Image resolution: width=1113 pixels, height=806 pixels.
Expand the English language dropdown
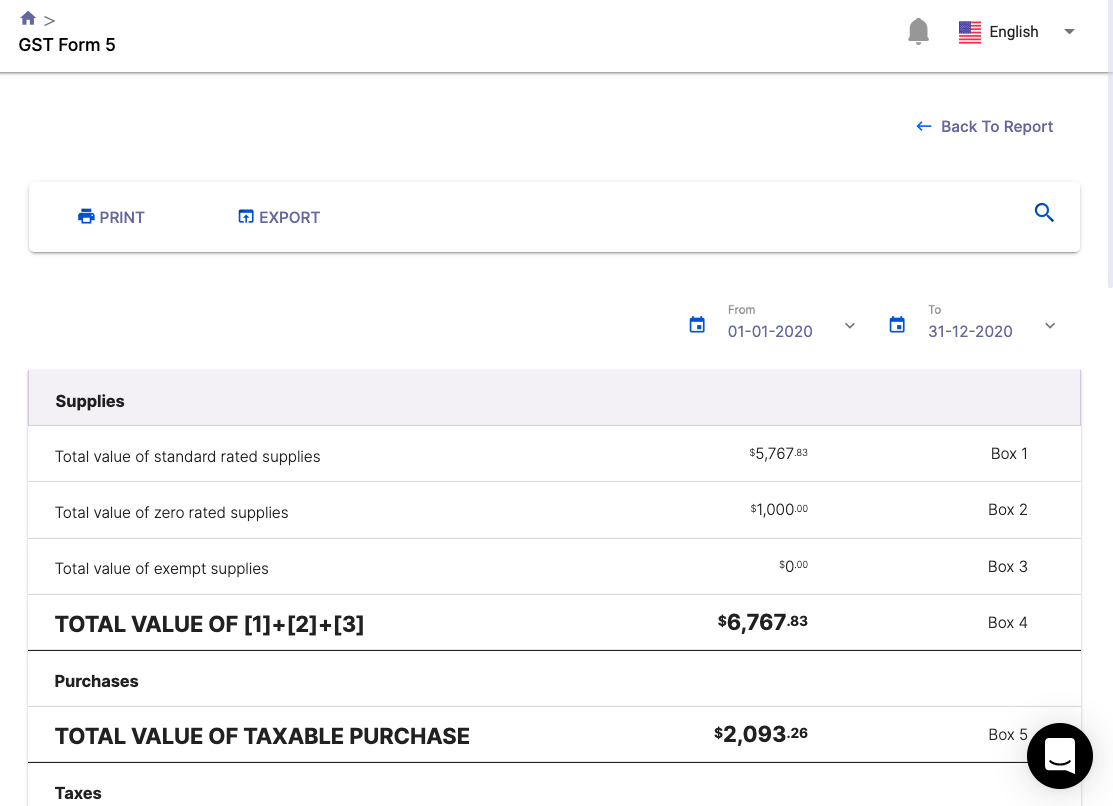1069,32
